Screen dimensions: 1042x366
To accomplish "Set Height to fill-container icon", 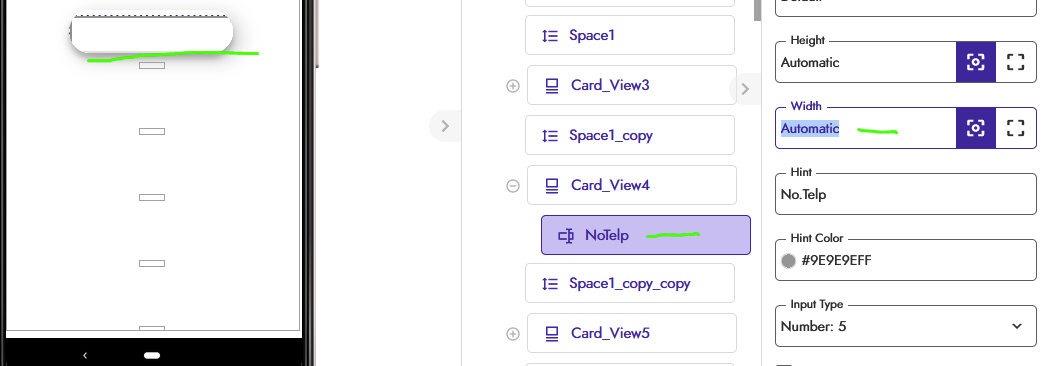I will (x=1015, y=62).
